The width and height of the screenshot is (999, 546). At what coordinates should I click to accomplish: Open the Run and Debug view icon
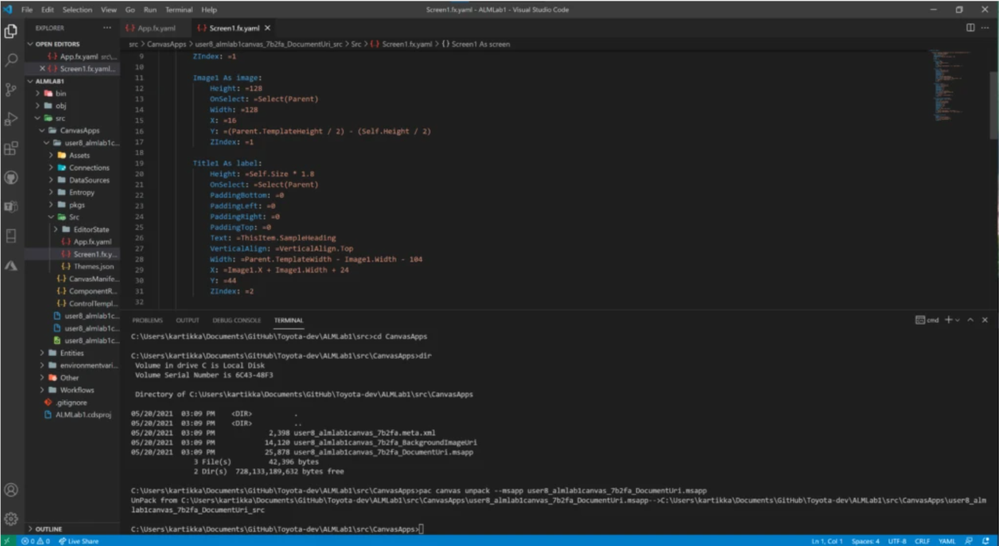coord(11,119)
